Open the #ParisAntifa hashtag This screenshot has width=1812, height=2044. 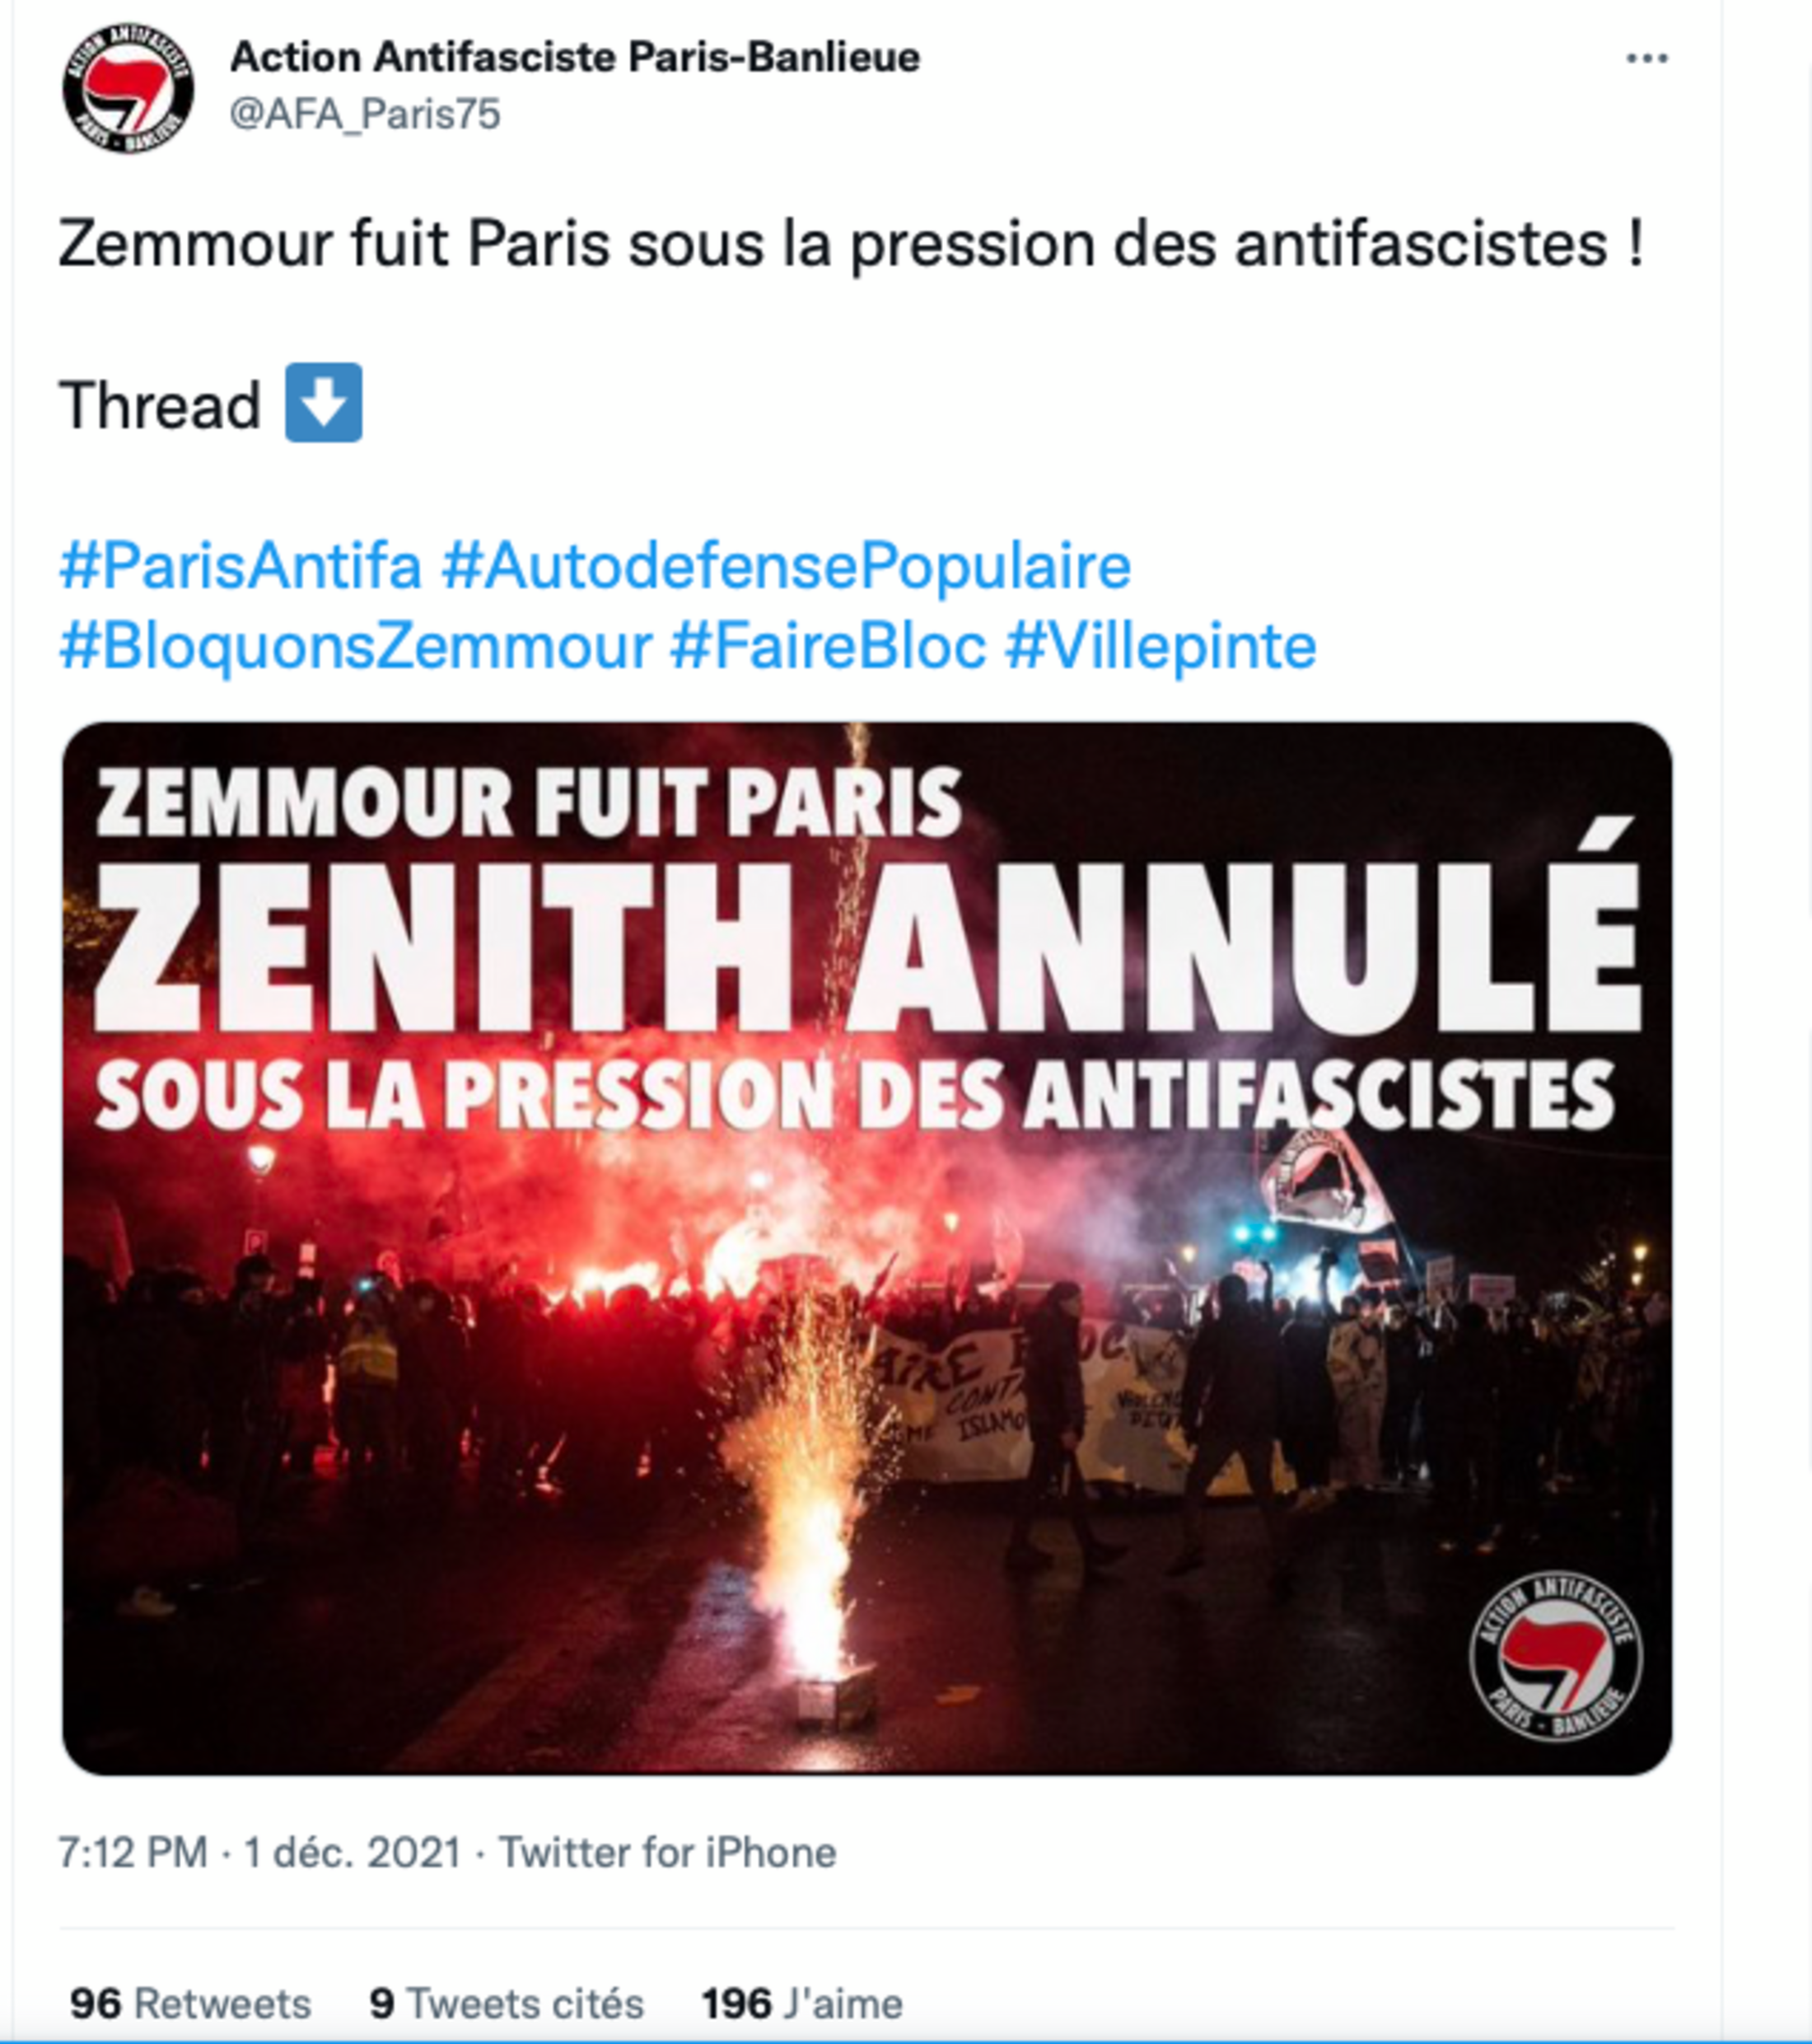tap(241, 566)
